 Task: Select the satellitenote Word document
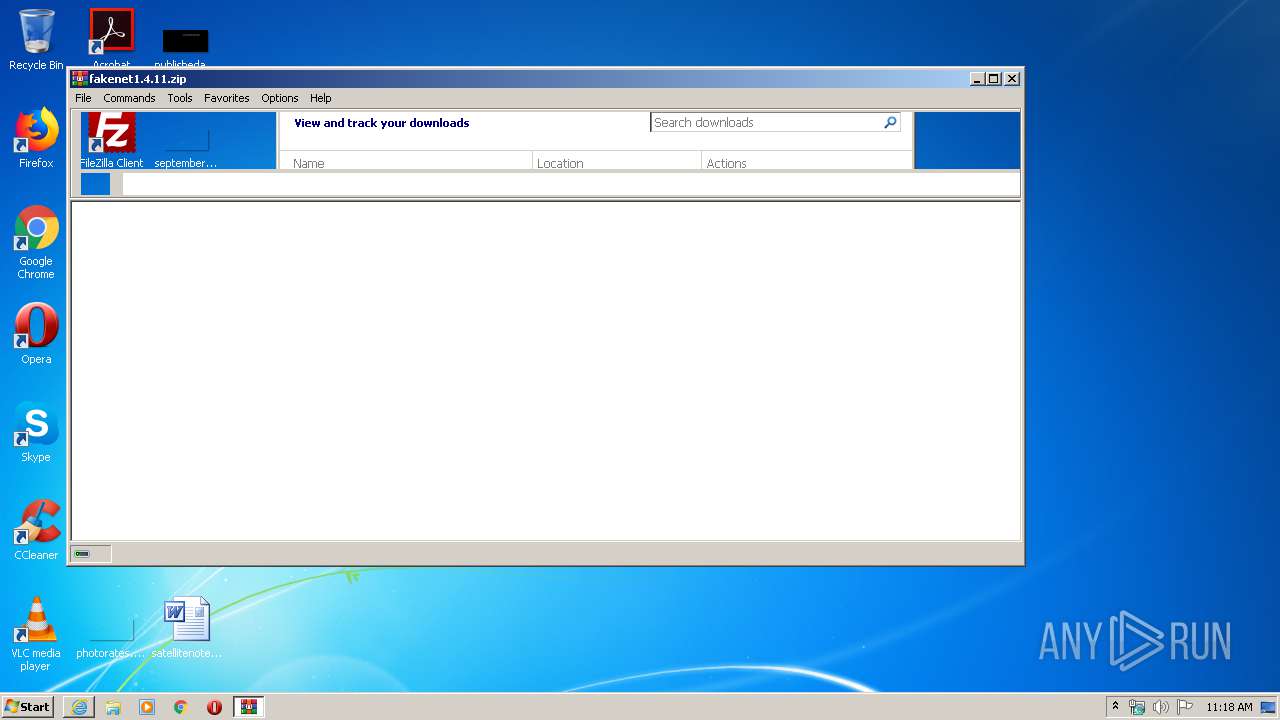(x=187, y=628)
